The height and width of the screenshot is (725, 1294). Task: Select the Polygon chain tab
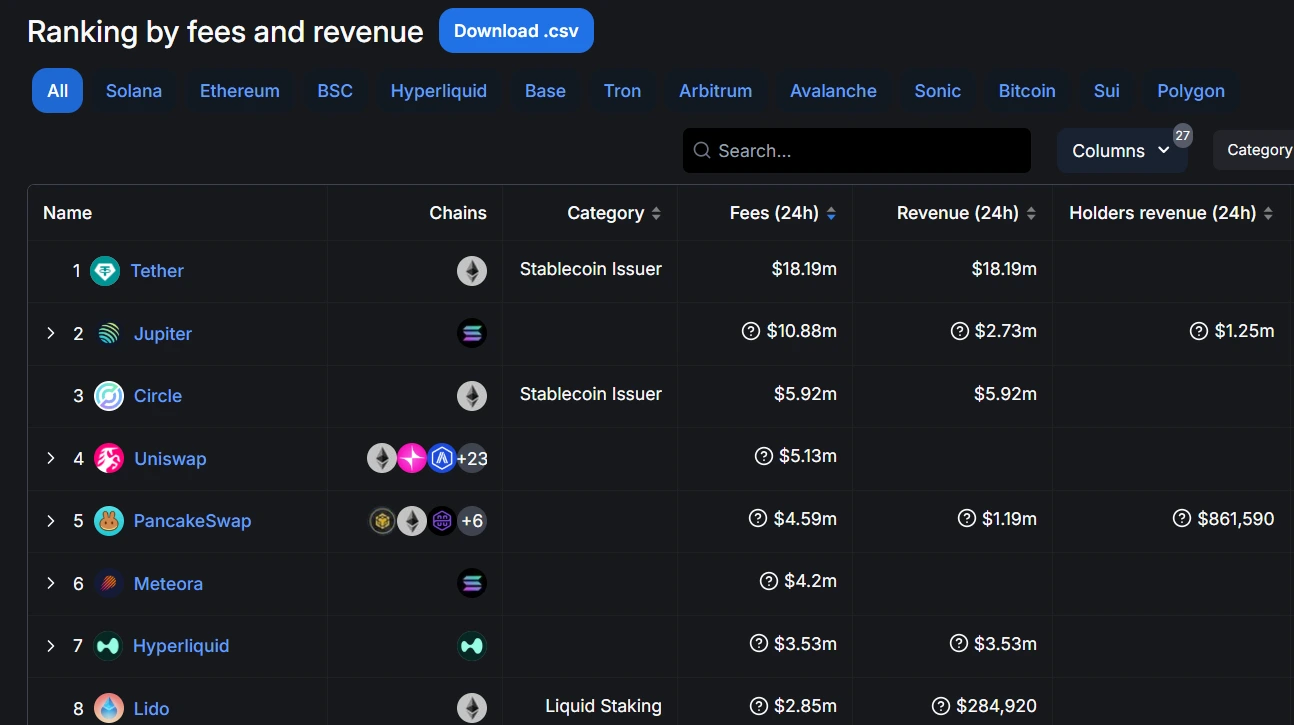click(x=1191, y=91)
